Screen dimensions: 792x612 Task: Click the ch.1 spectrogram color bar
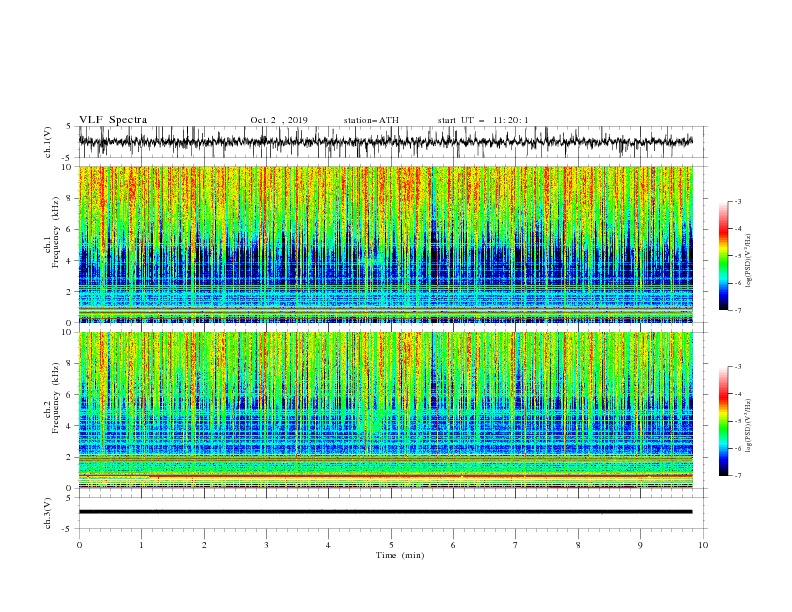723,256
